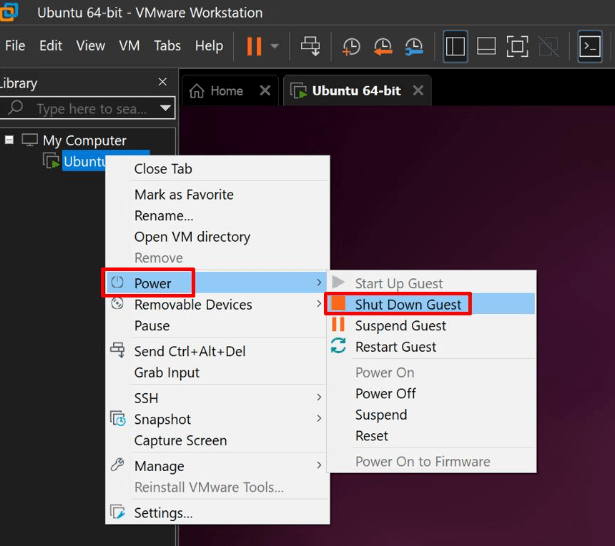
Task: Expand the Snapshot submenu
Action: coord(217,419)
